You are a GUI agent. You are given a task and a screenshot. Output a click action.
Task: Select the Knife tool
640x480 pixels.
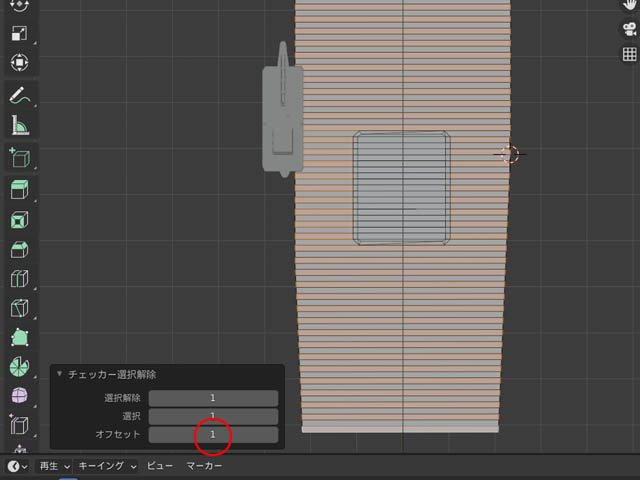(19, 308)
